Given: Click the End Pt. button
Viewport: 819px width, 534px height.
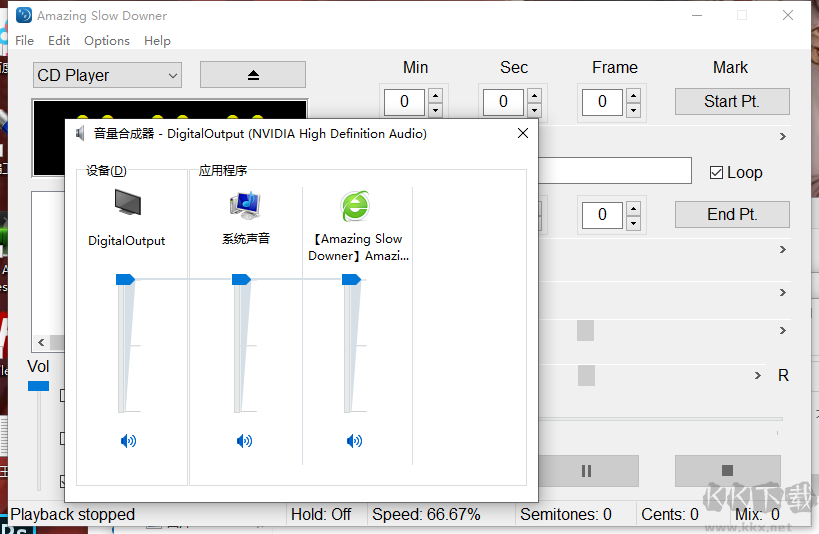Looking at the screenshot, I should click(x=732, y=214).
